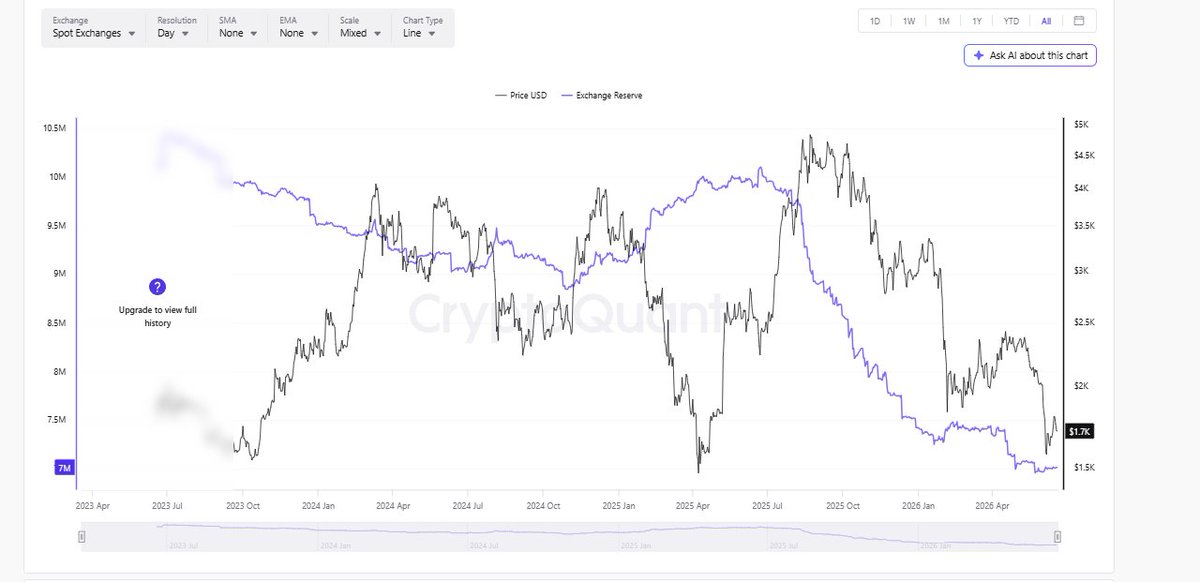
Task: Click the $5K right axis label
Action: 1080,124
